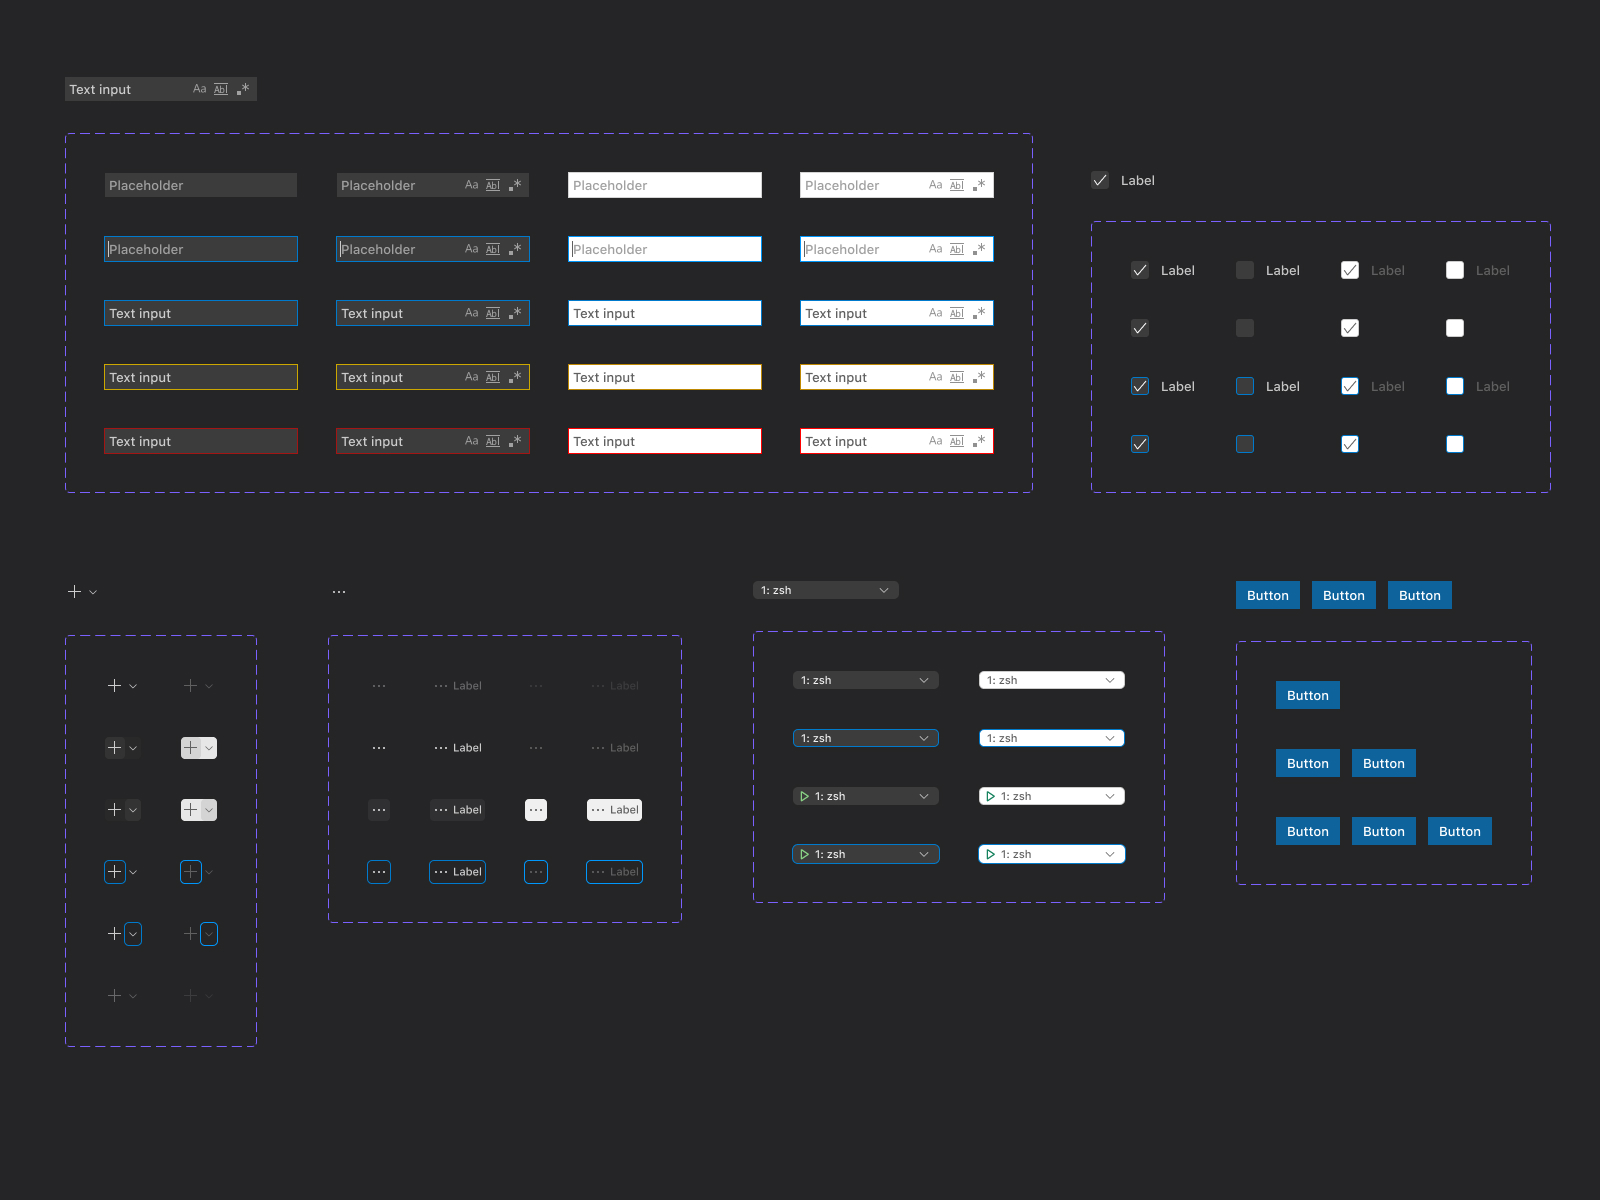
Task: Click the play icon inside the white "1: zsh" dropdown
Action: click(990, 796)
